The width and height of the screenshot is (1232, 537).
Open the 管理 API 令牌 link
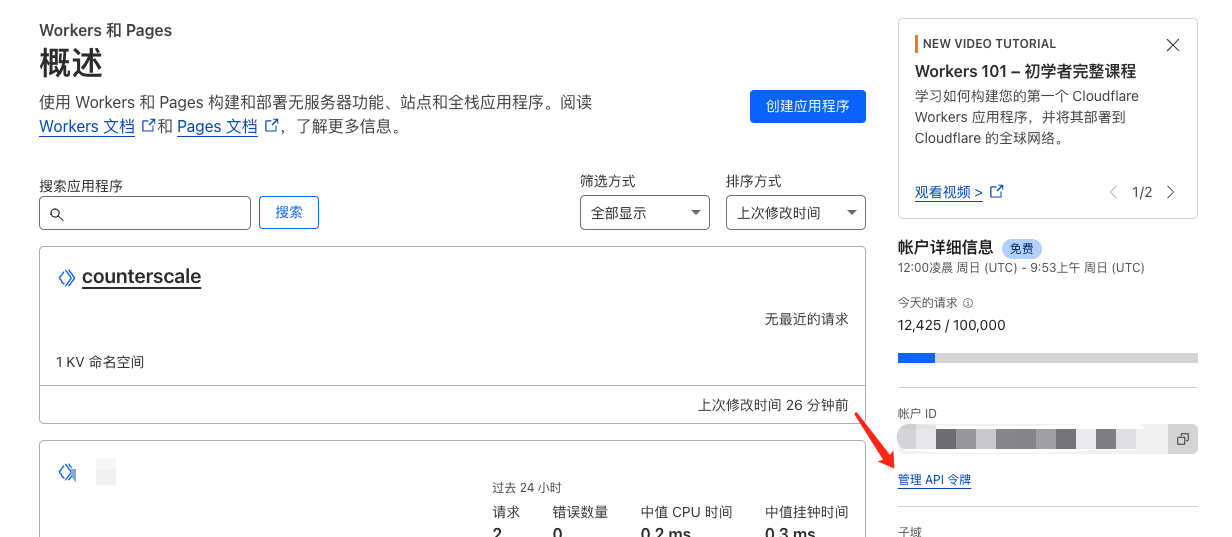pos(934,480)
